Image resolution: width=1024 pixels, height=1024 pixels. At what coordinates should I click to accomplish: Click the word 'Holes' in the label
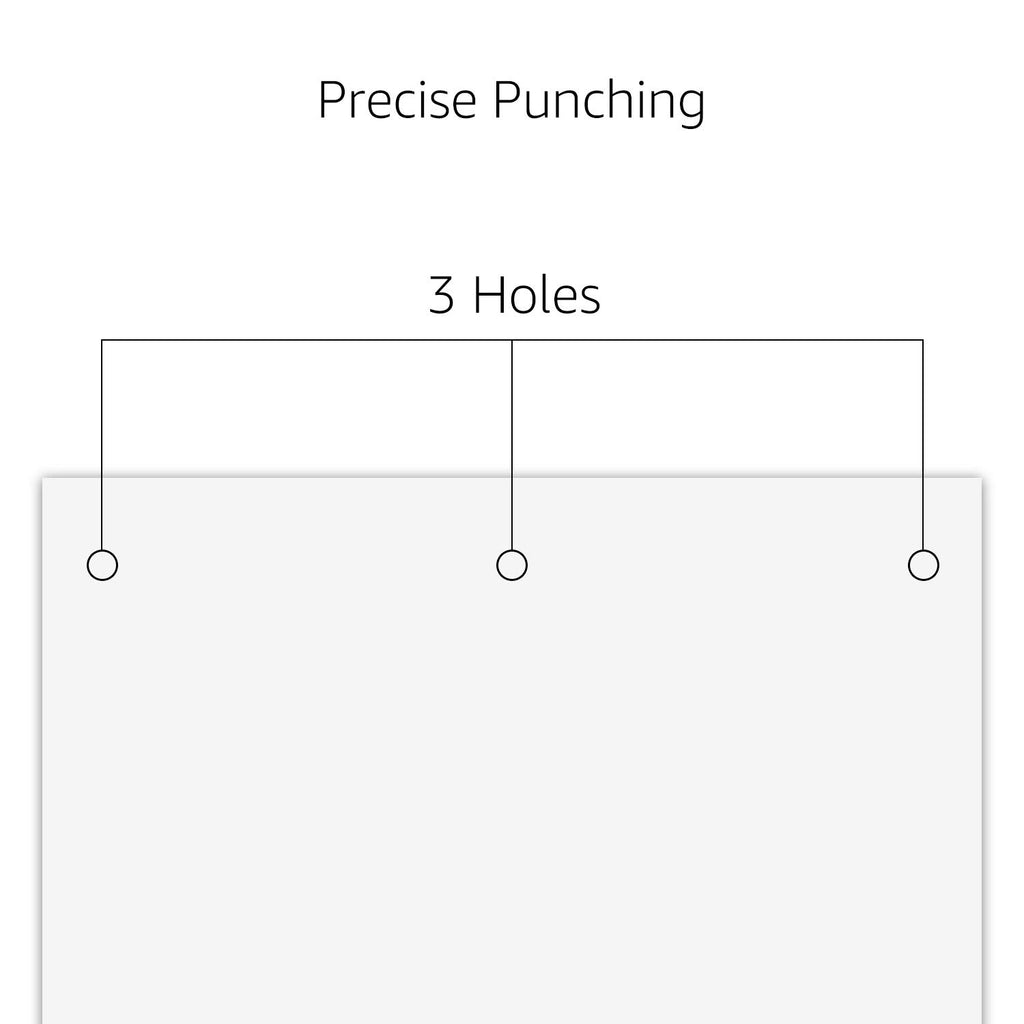click(x=536, y=295)
